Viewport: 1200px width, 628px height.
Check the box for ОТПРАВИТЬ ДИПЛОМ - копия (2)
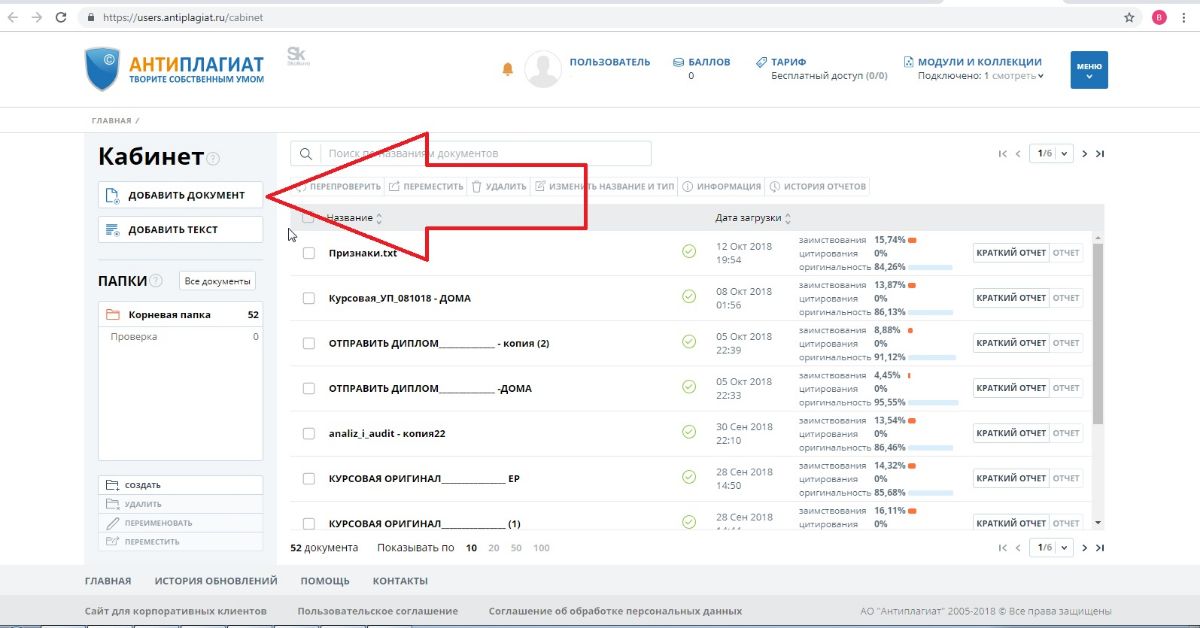click(309, 343)
